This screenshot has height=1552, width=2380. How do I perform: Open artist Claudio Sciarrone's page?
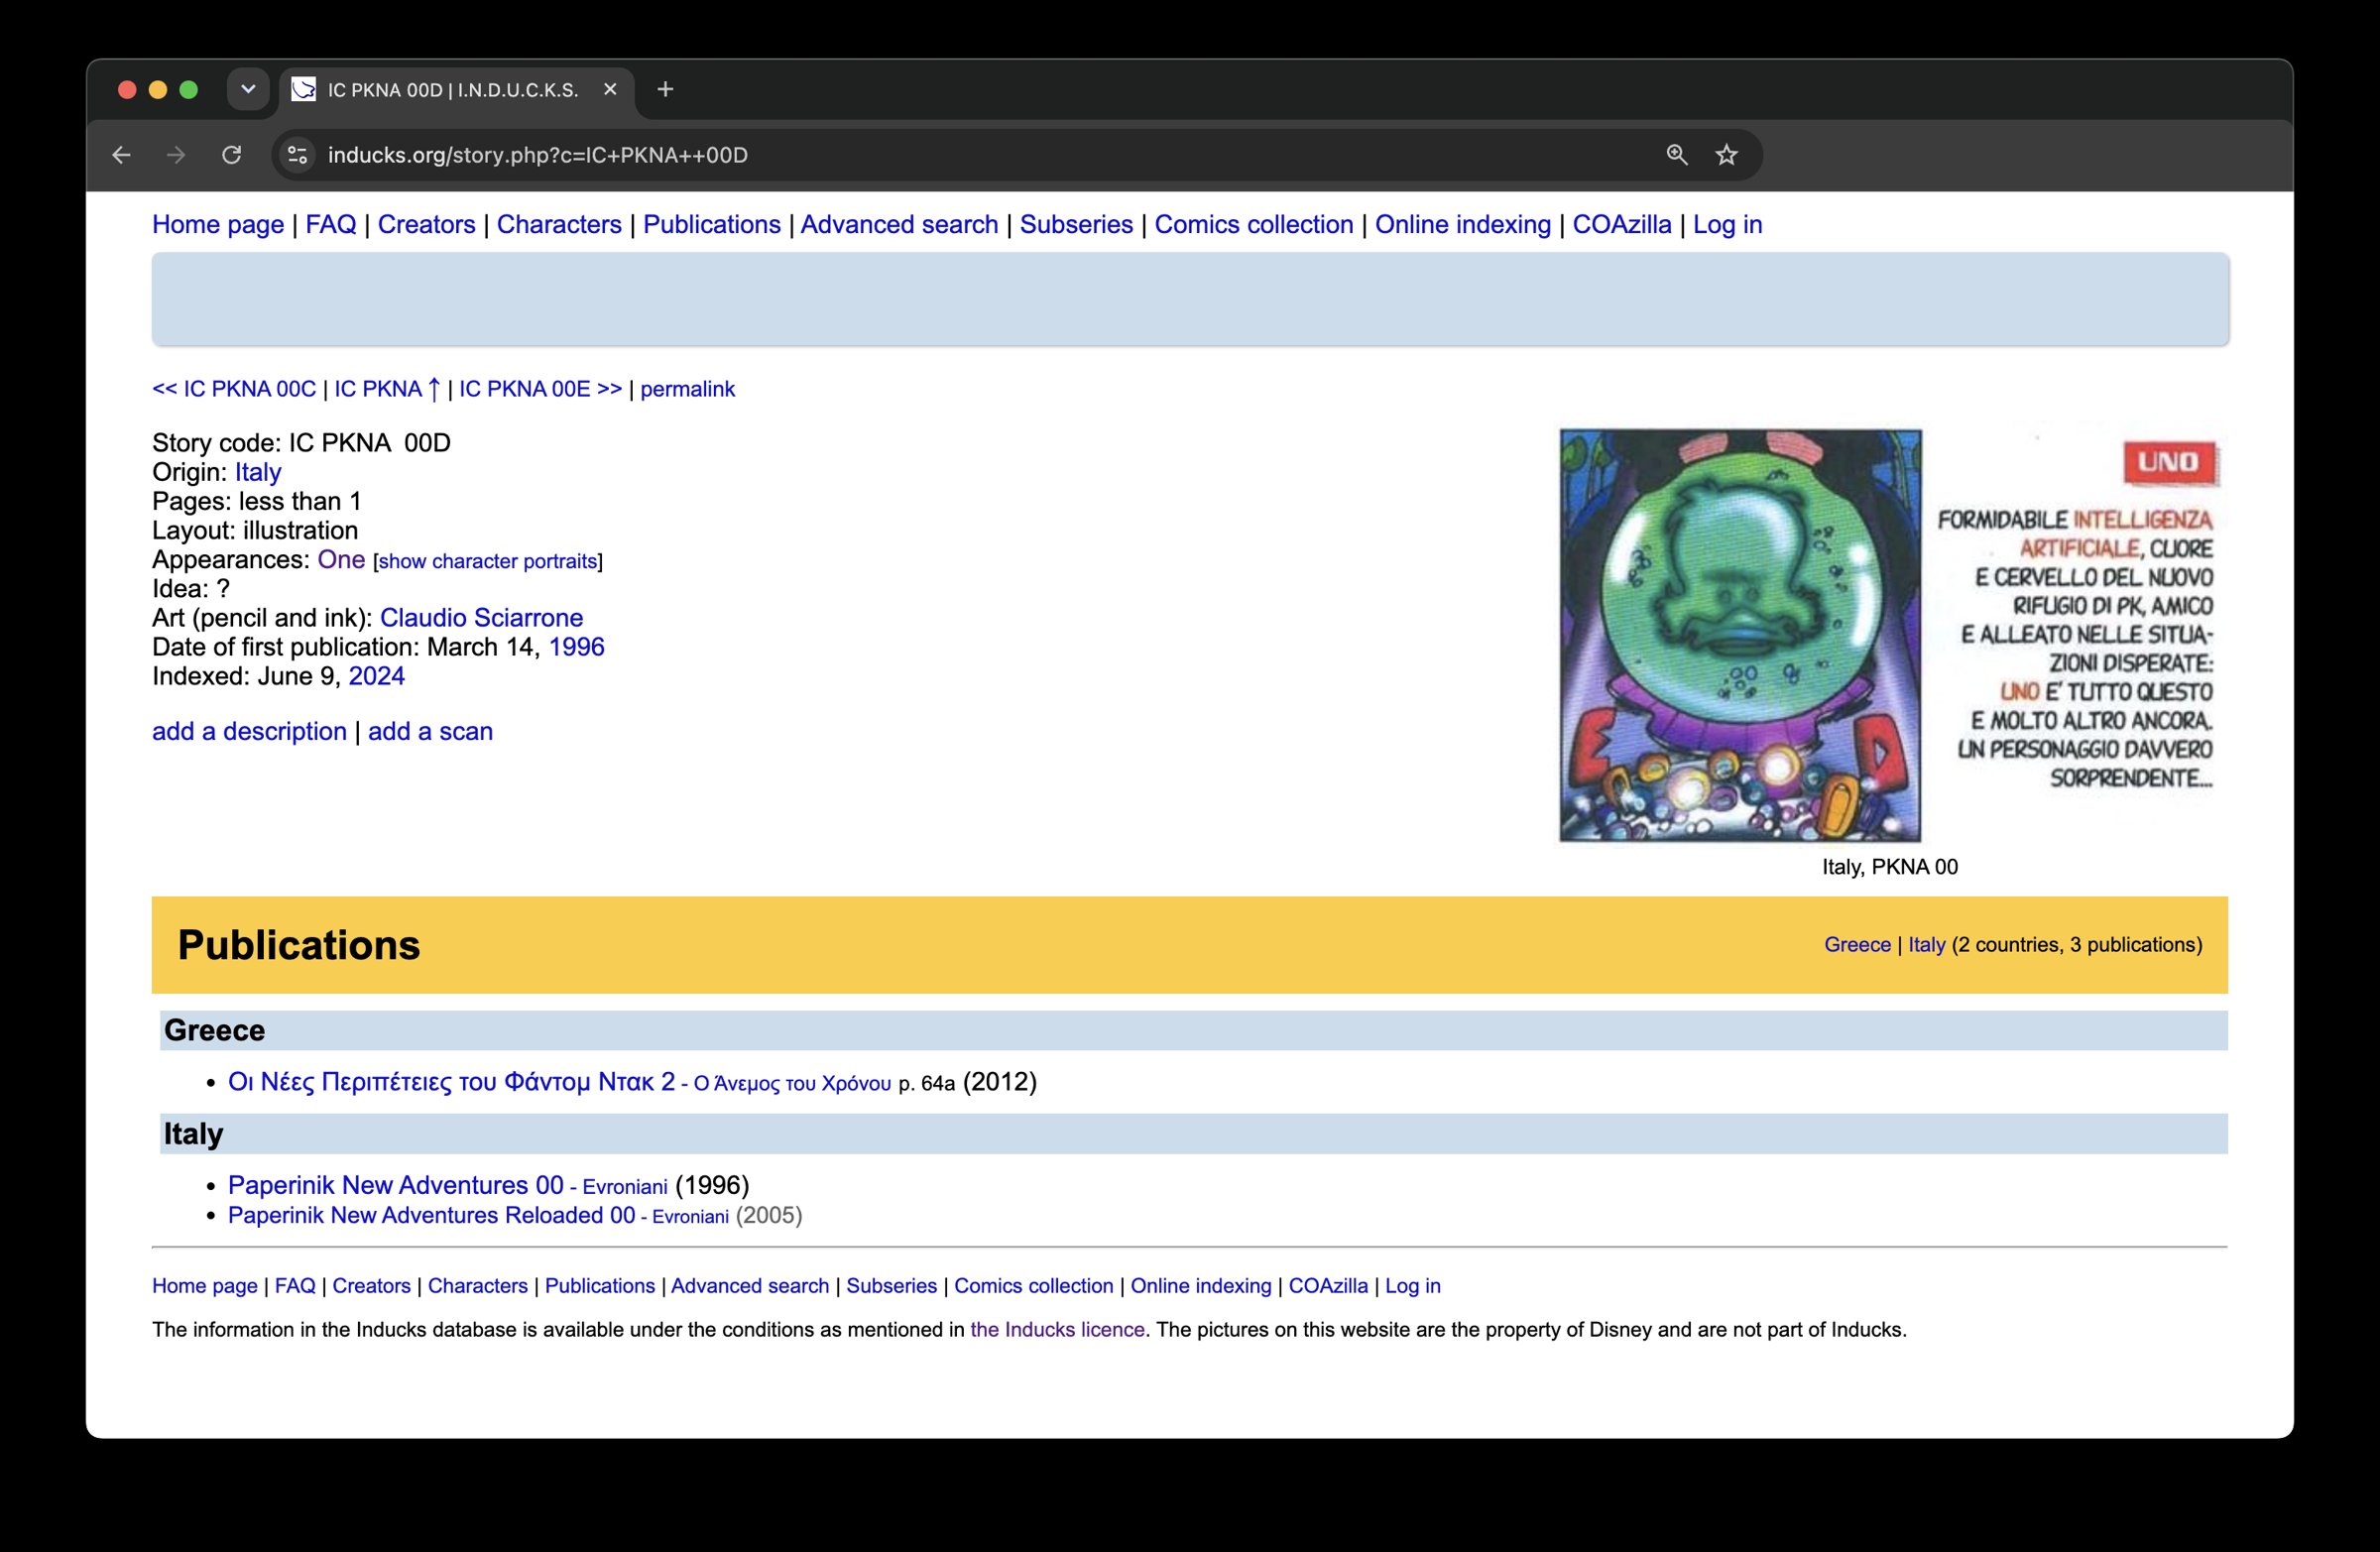click(x=481, y=618)
